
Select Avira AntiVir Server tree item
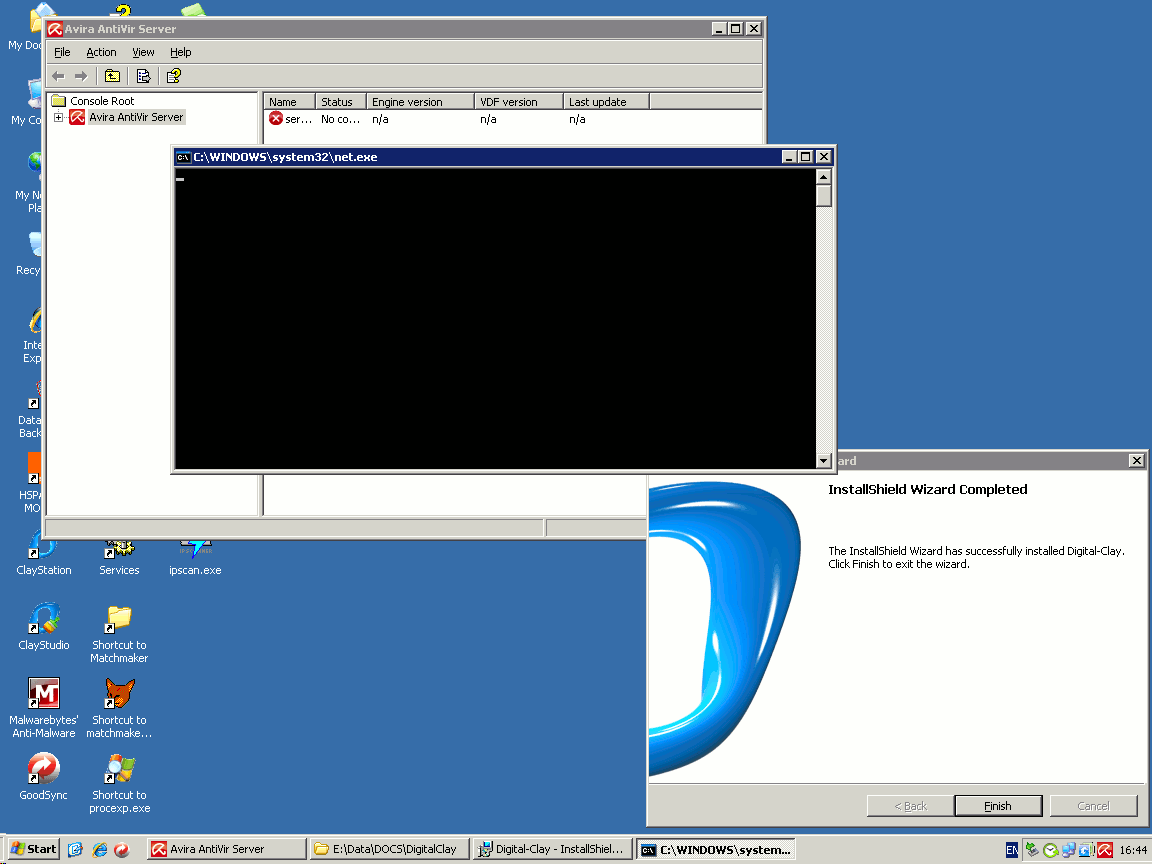(x=136, y=117)
